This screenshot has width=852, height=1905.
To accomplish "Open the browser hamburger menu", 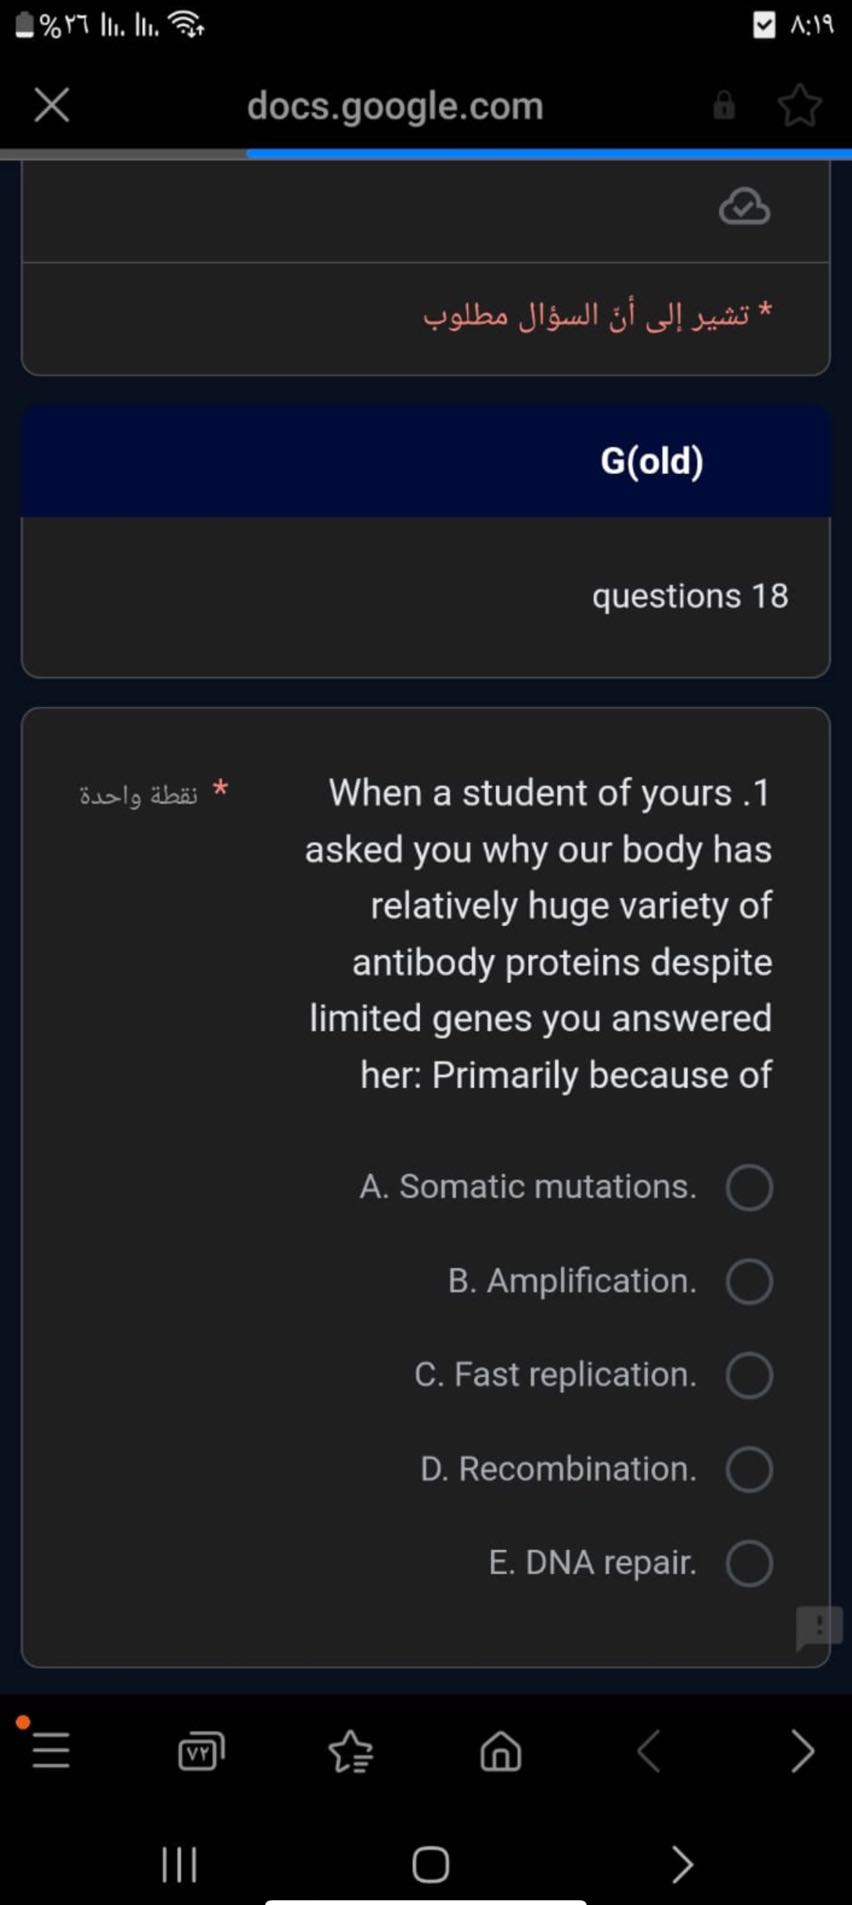I will pyautogui.click(x=51, y=1751).
